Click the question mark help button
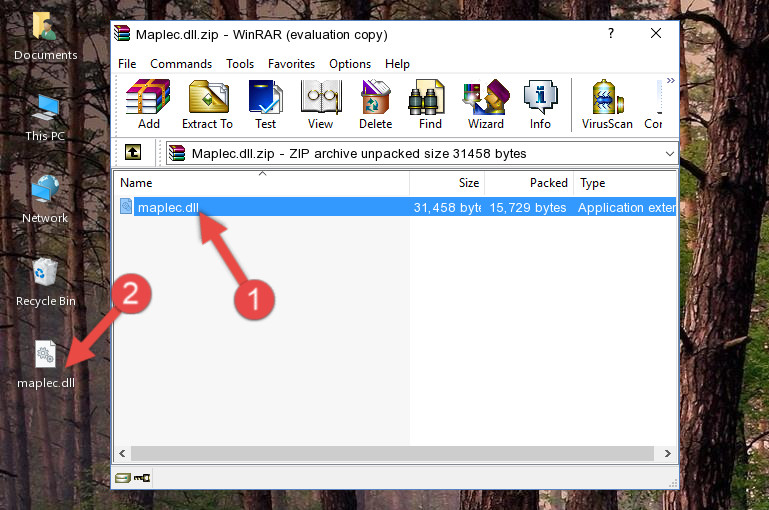 (611, 33)
